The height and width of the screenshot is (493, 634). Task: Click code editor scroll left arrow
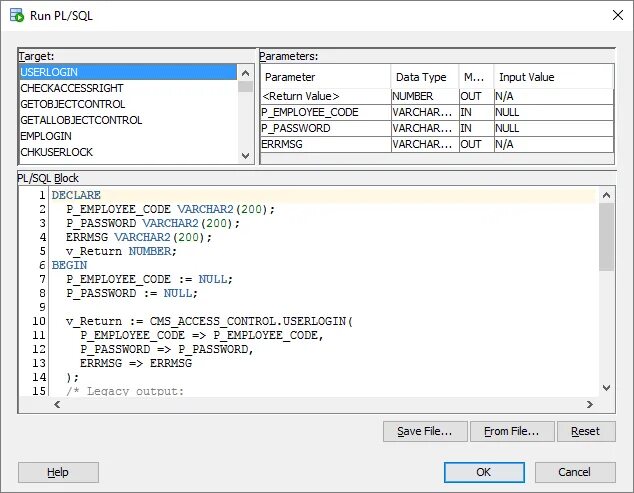pos(57,404)
